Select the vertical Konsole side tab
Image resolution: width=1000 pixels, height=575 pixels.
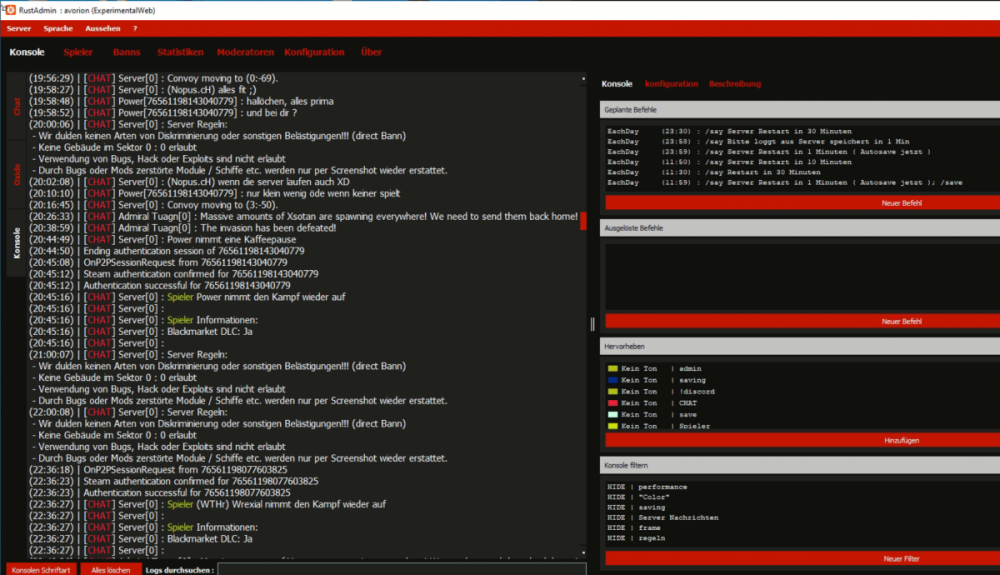coord(17,243)
